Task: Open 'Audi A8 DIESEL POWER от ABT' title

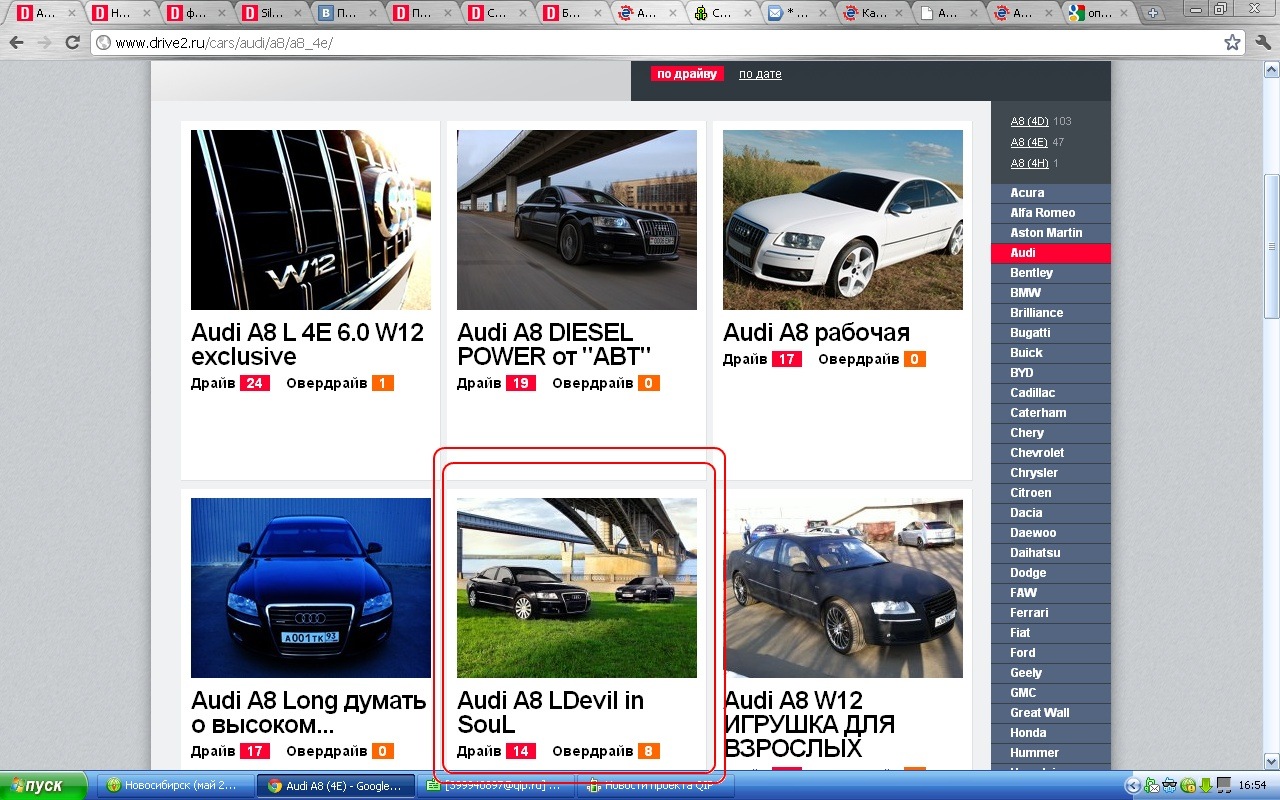Action: point(554,344)
